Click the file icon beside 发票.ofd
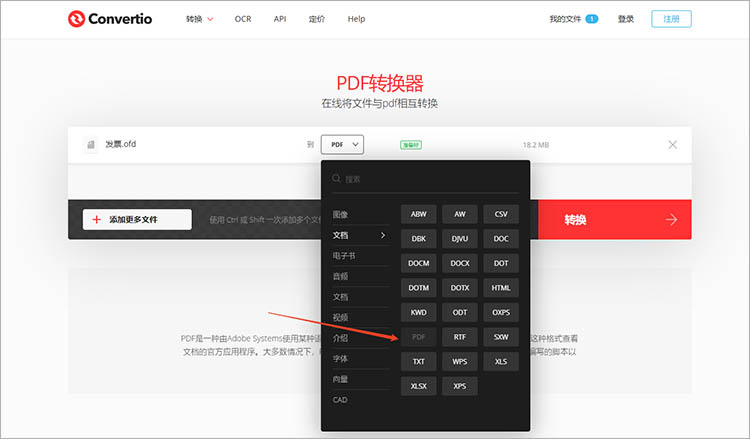Screen dimensions: 750x439 click(x=90, y=144)
